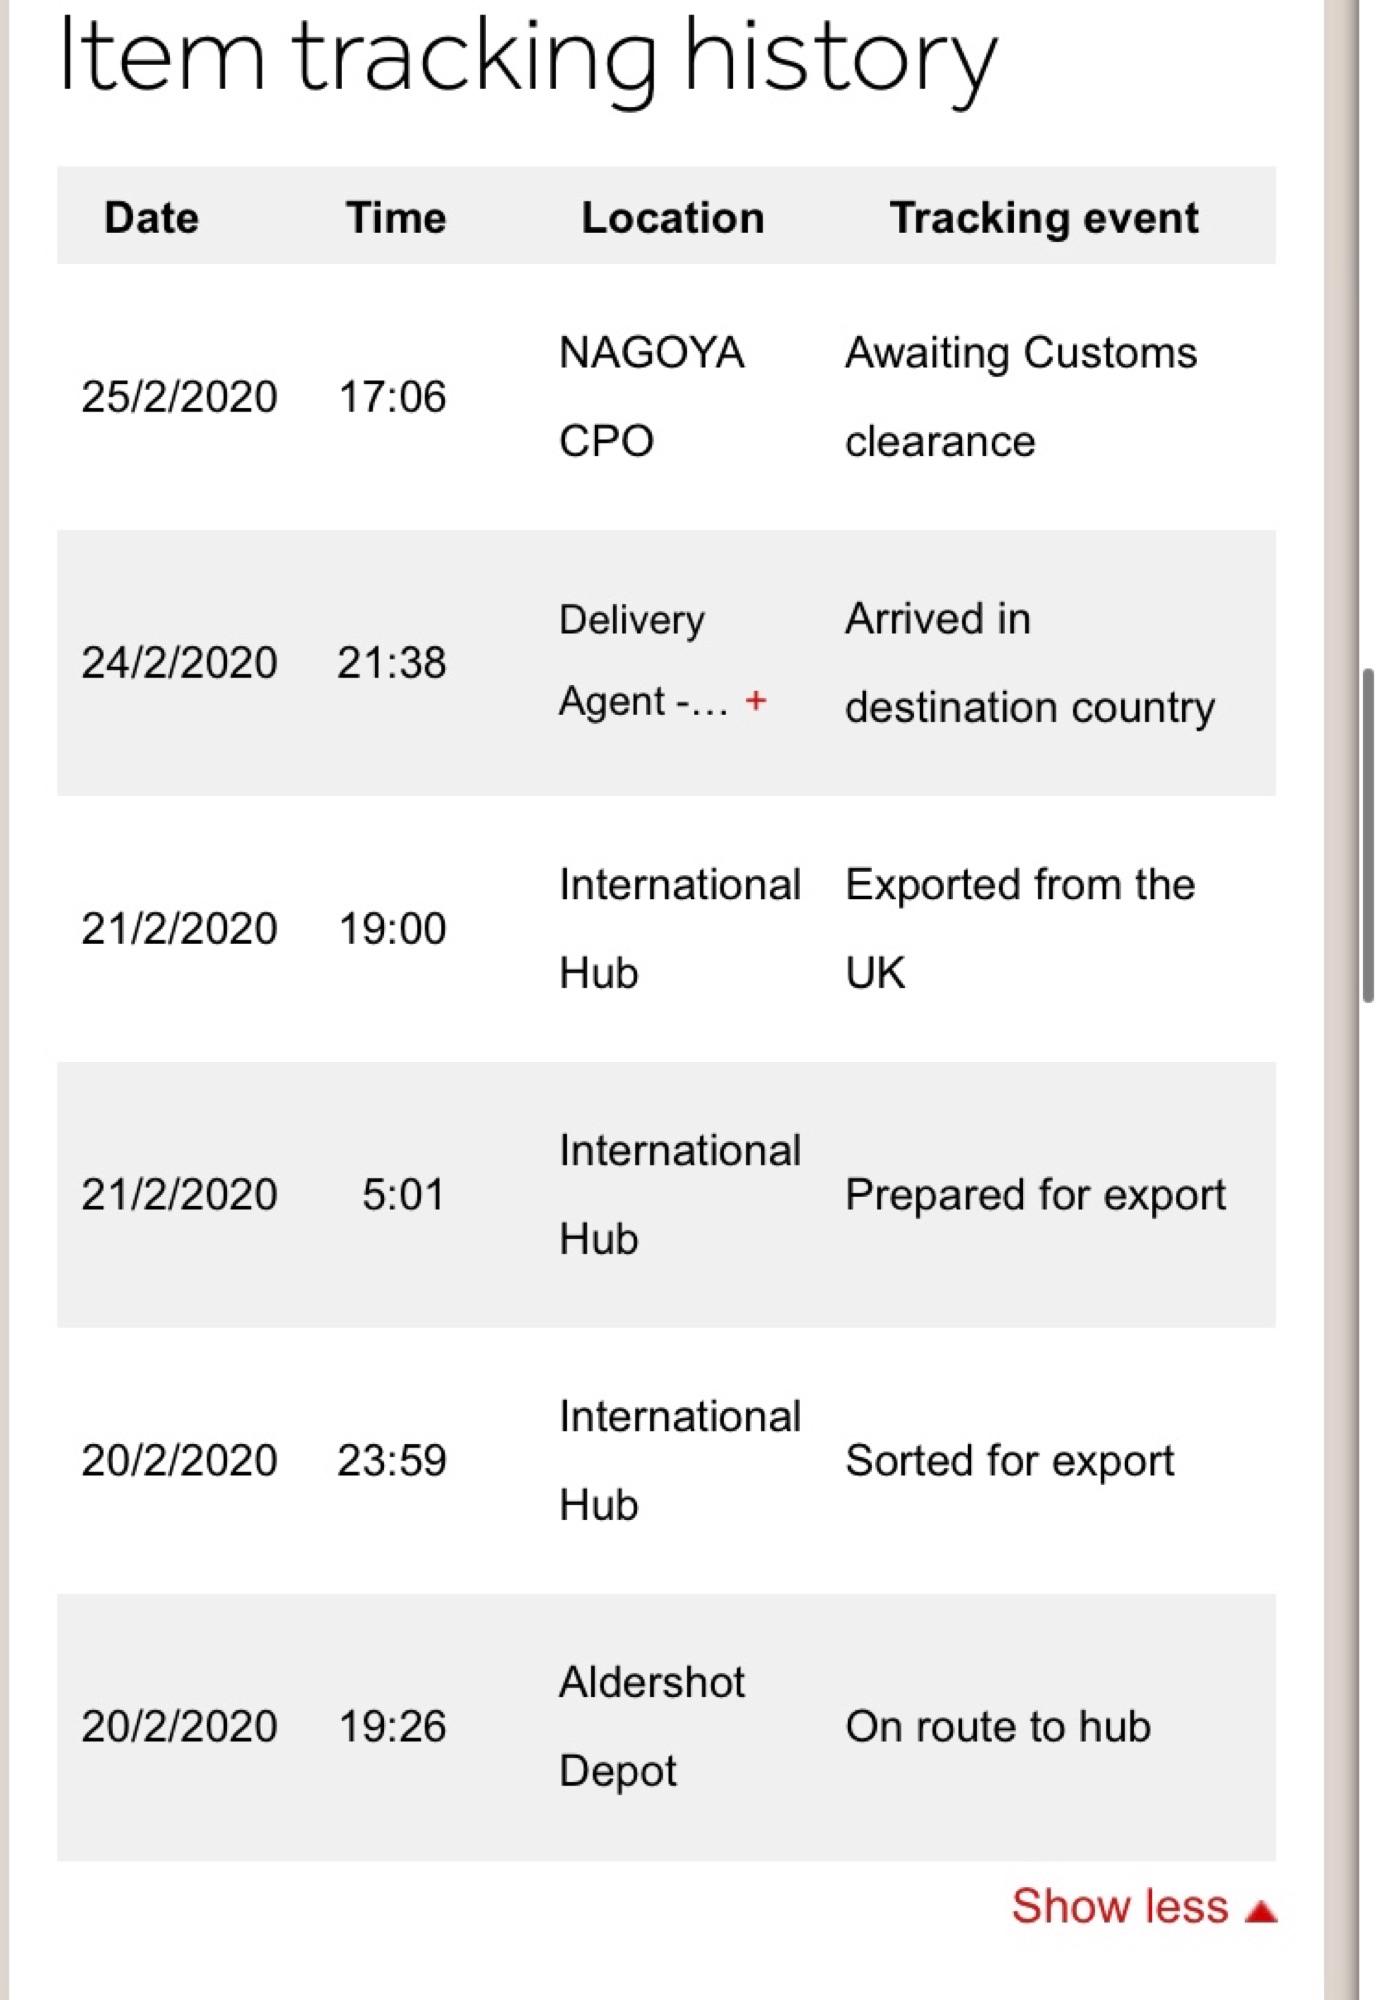Click the page scrollbar thumb at right
1386x2000 pixels.
click(1368, 835)
